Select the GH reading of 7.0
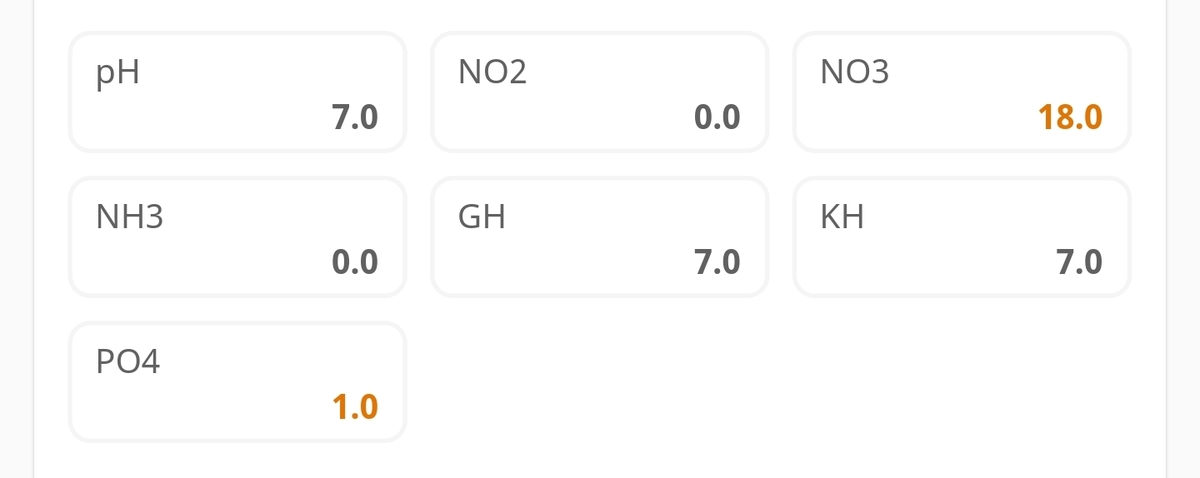 [717, 263]
